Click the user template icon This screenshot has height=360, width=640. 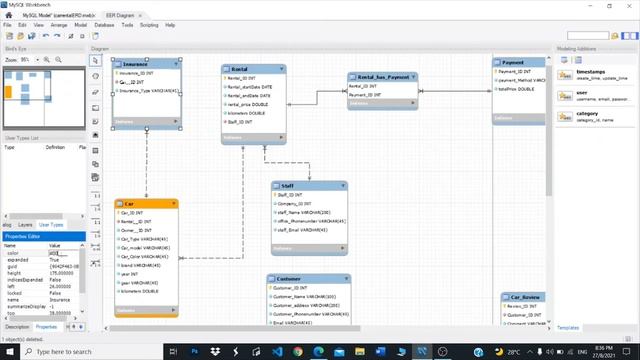click(x=565, y=96)
